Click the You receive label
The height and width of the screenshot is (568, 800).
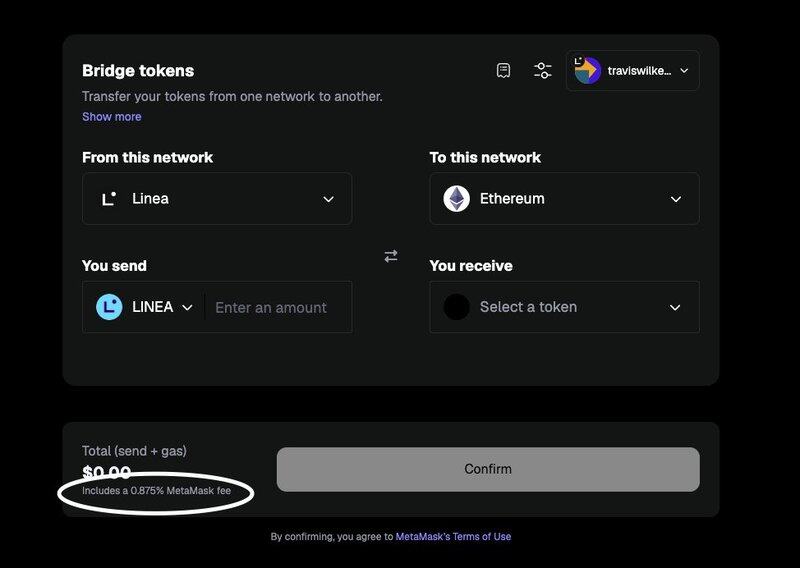(x=471, y=265)
